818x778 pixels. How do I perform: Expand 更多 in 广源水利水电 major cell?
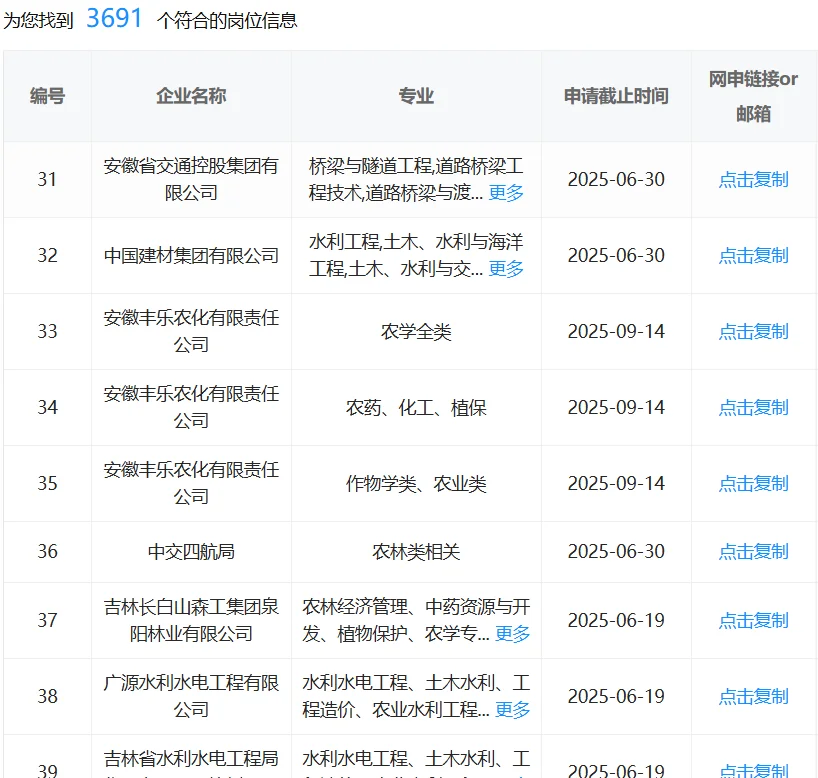513,710
